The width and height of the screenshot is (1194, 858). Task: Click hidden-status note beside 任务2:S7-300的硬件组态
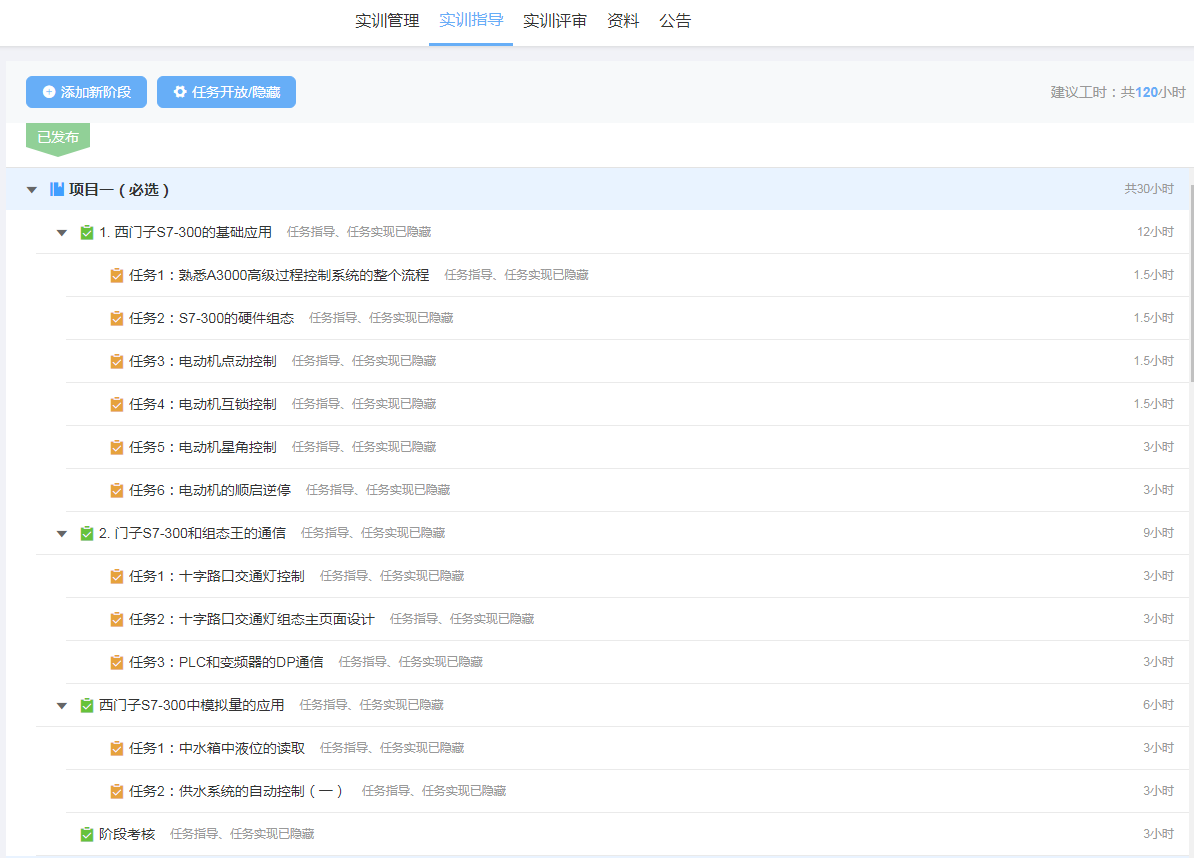(381, 318)
